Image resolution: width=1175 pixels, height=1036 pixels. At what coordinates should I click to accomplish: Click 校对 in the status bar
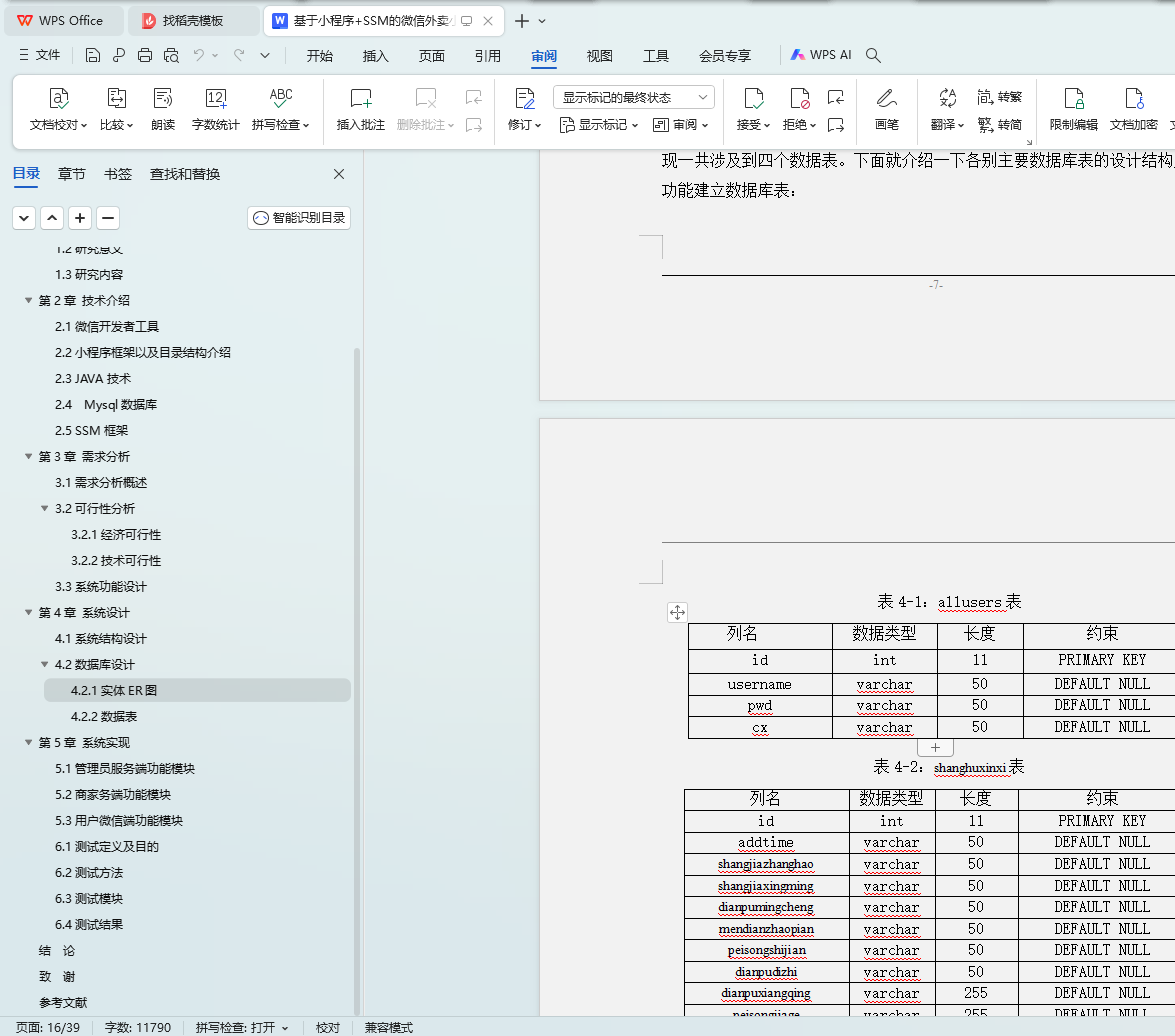pos(327,1028)
